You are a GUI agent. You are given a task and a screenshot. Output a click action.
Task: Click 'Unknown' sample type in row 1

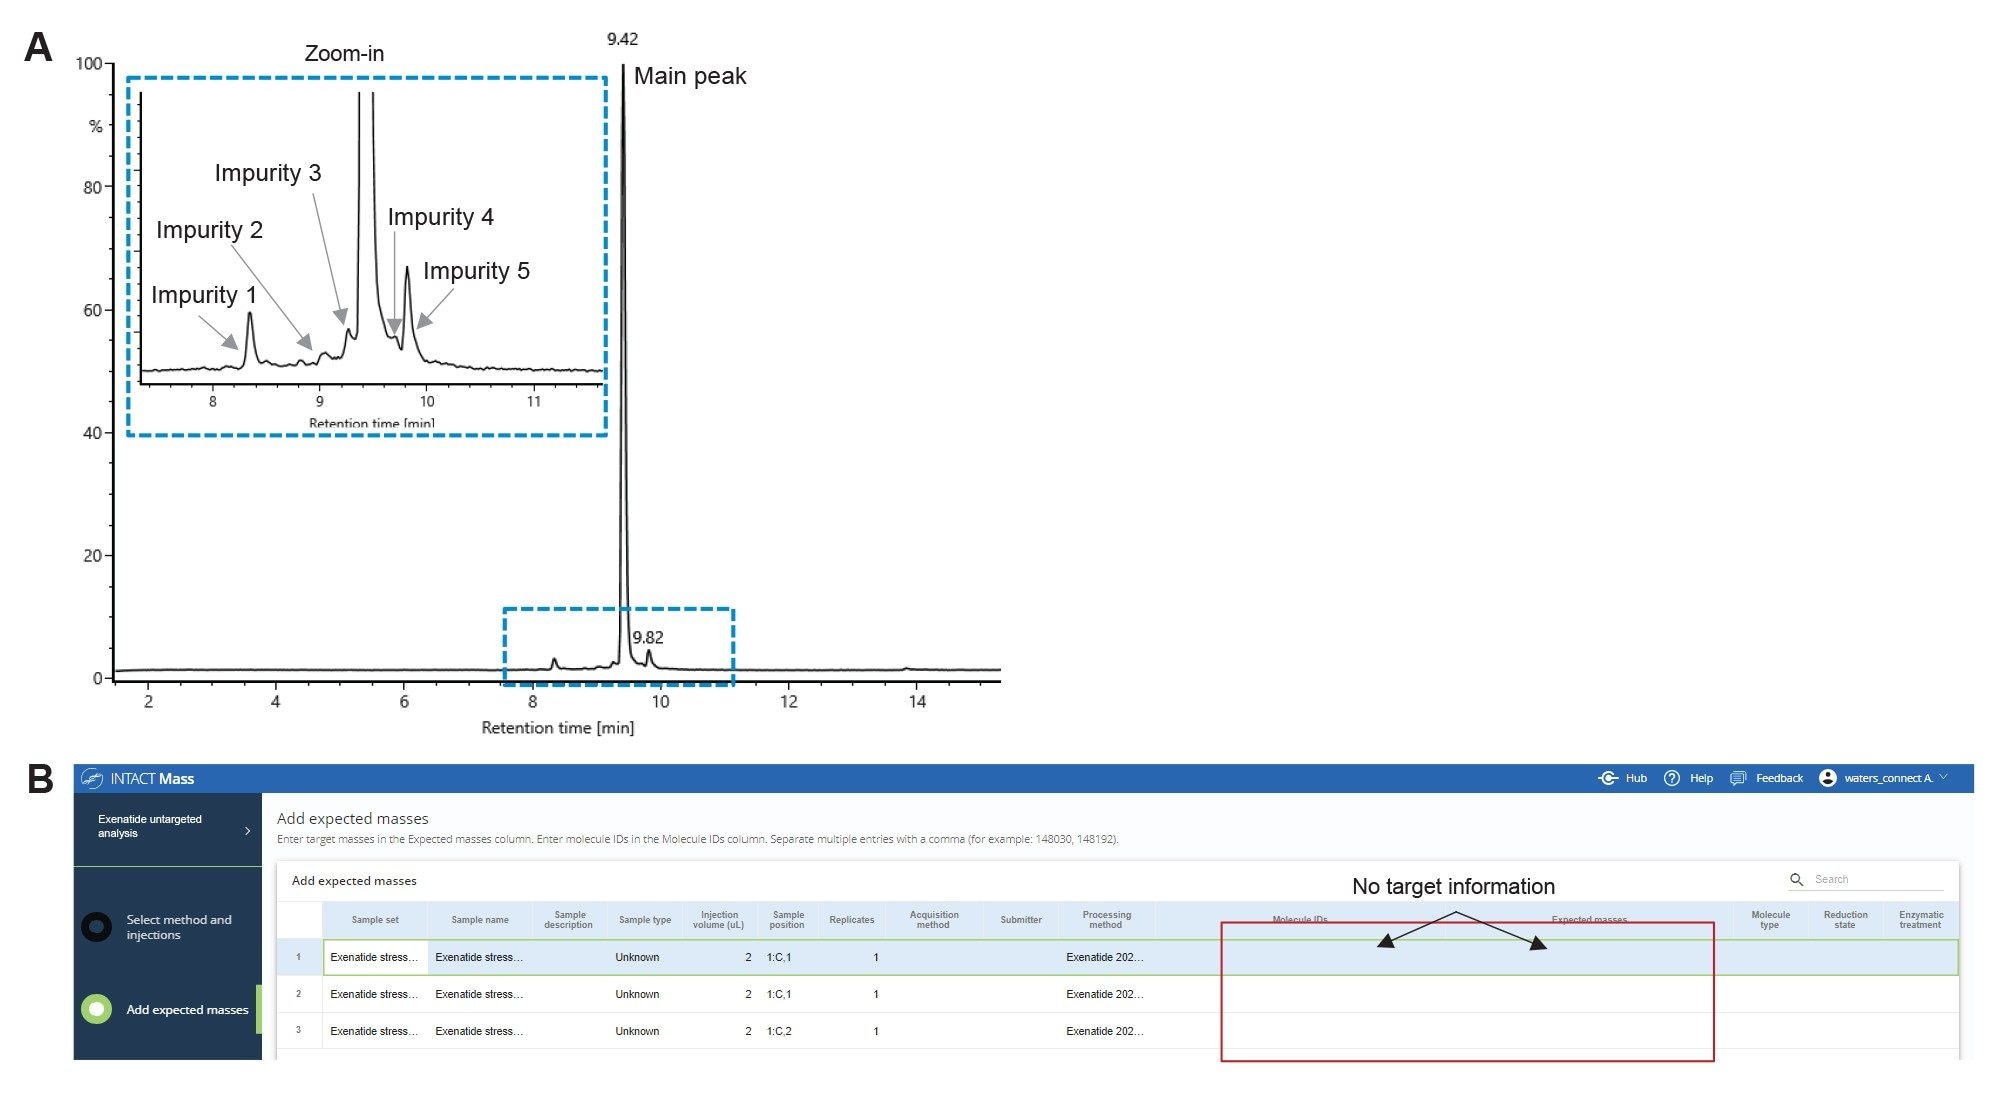click(637, 957)
